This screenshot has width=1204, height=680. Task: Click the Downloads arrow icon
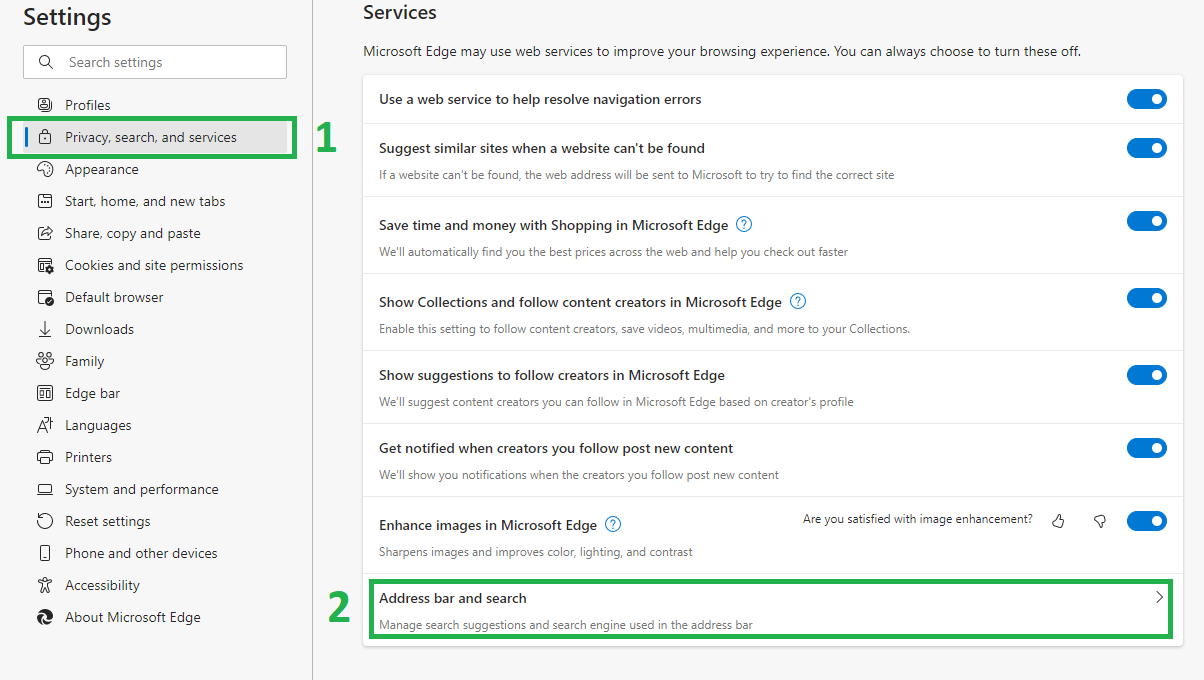[45, 329]
